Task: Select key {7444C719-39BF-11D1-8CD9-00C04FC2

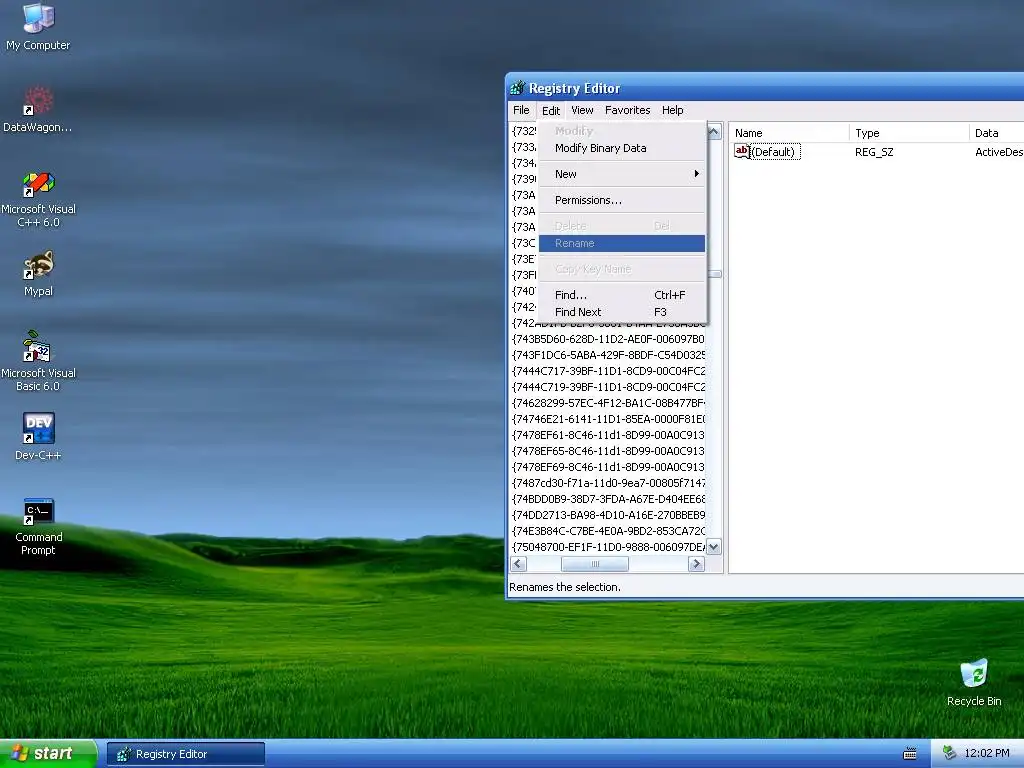Action: (x=608, y=387)
